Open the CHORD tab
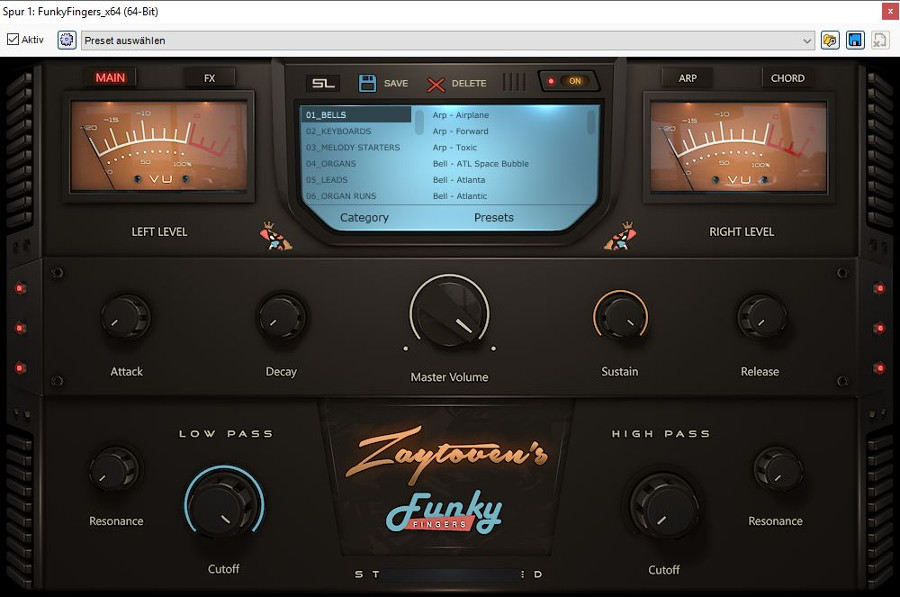Viewport: 900px width, 597px height. coord(788,78)
